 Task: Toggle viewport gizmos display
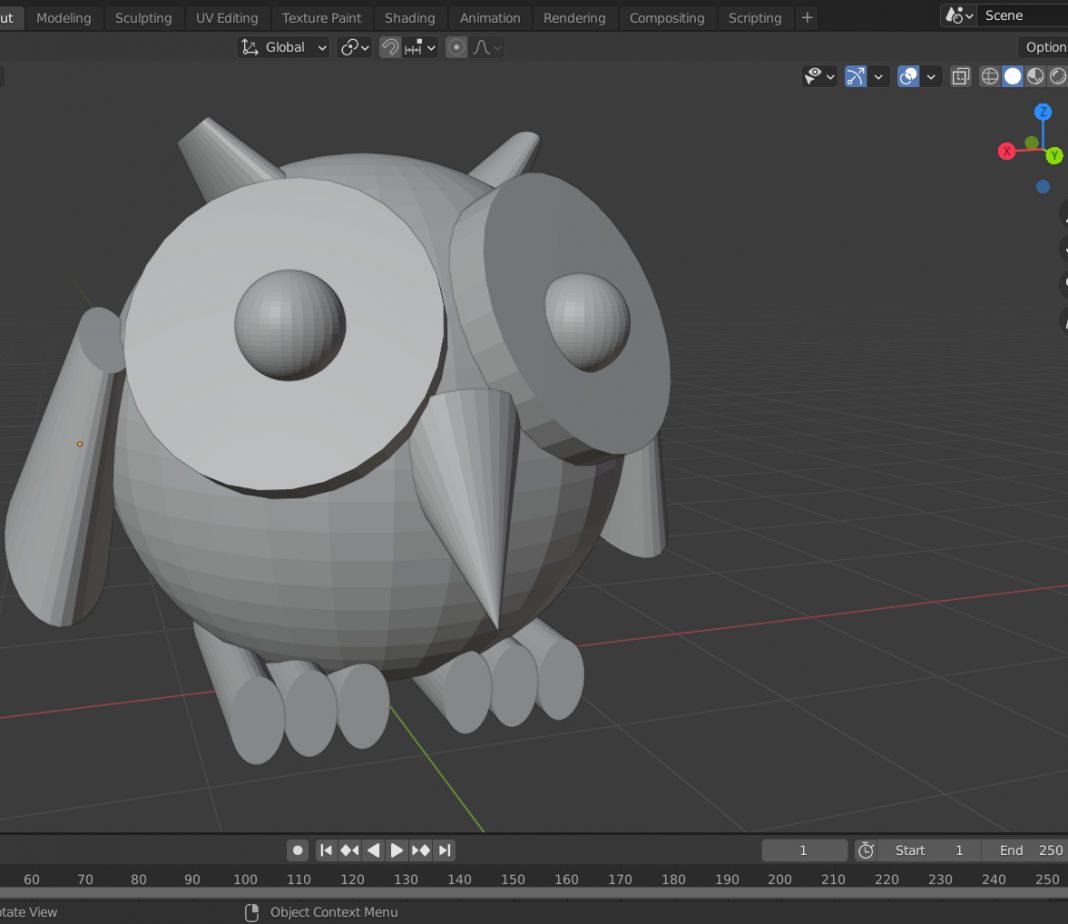point(855,77)
